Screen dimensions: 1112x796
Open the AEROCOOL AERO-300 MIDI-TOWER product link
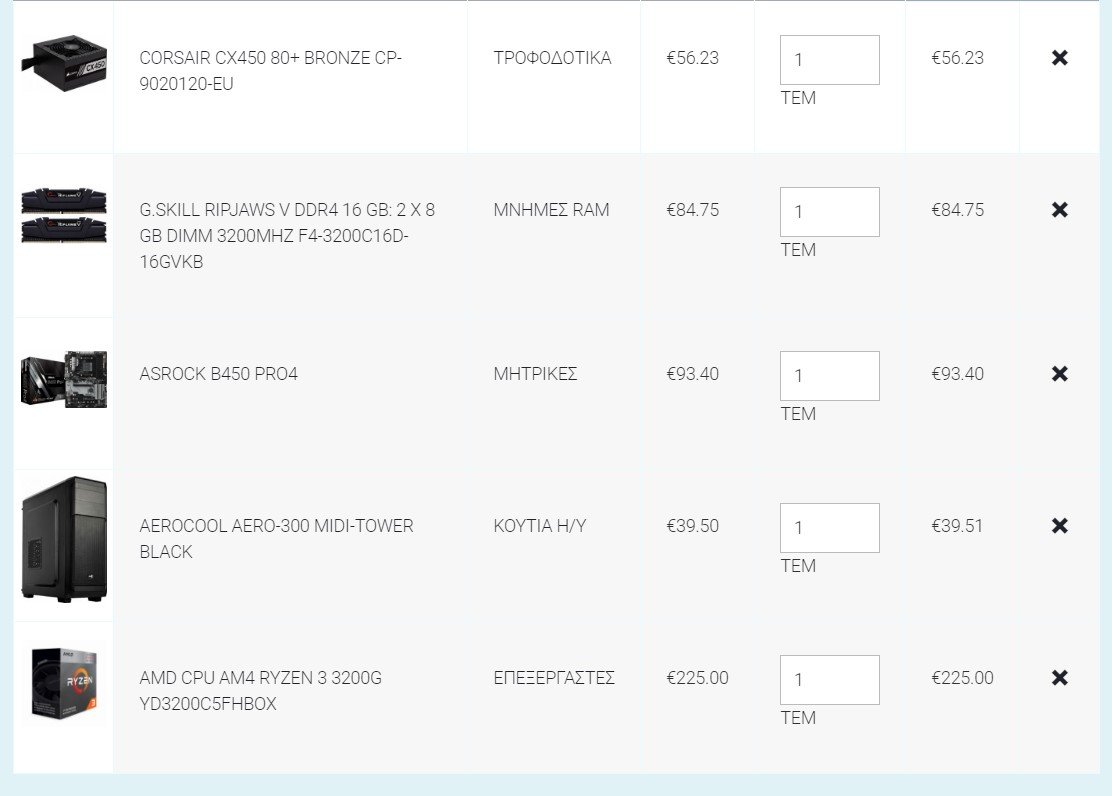tap(277, 538)
